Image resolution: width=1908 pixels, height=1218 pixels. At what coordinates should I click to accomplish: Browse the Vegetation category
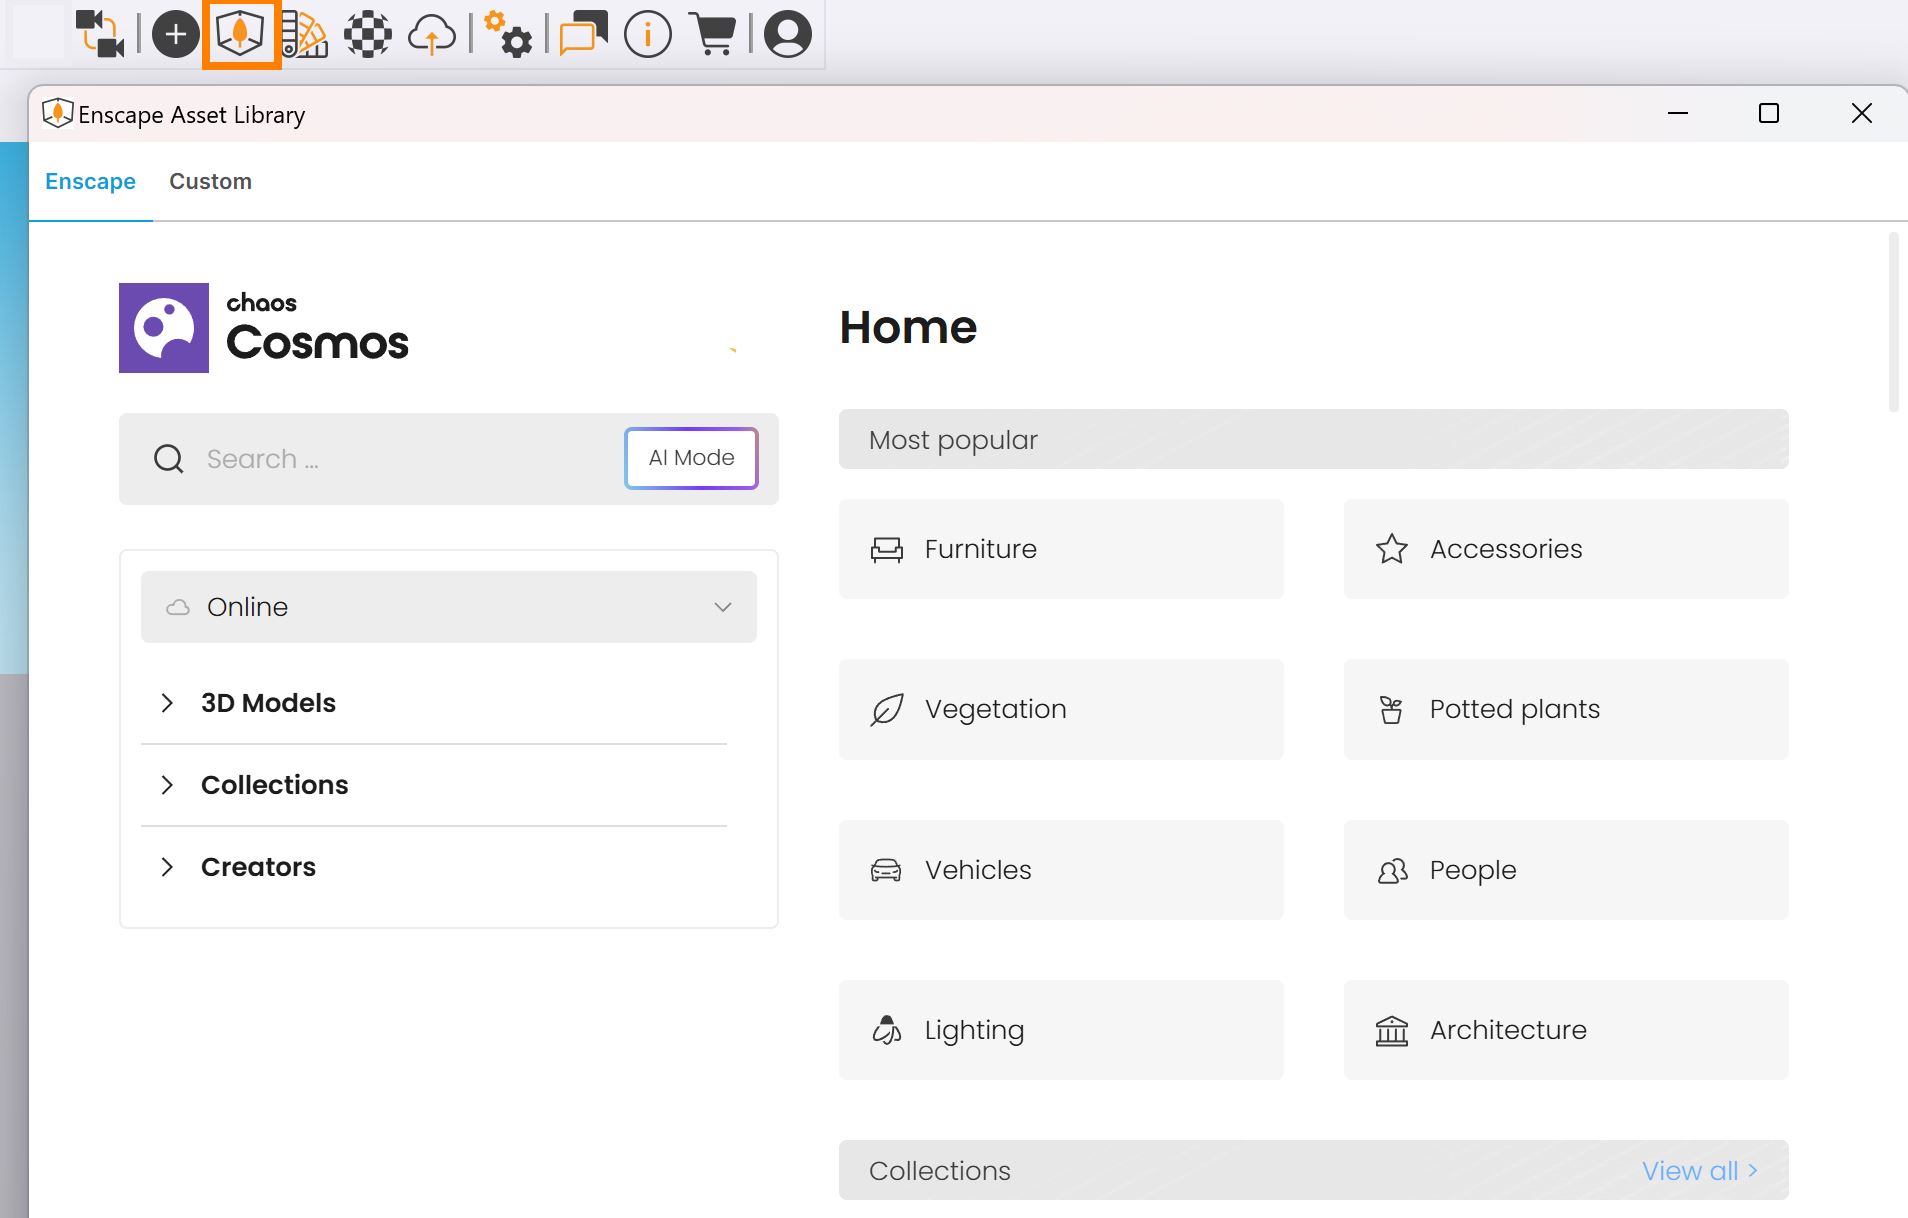[1061, 709]
